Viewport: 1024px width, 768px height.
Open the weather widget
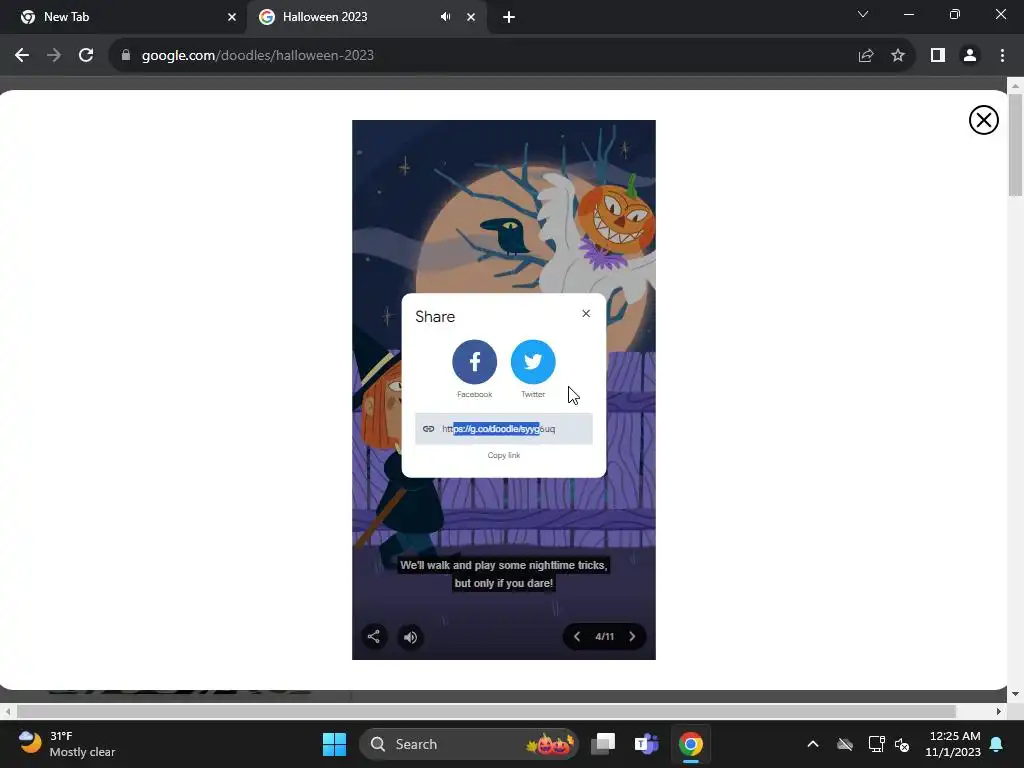(x=67, y=744)
